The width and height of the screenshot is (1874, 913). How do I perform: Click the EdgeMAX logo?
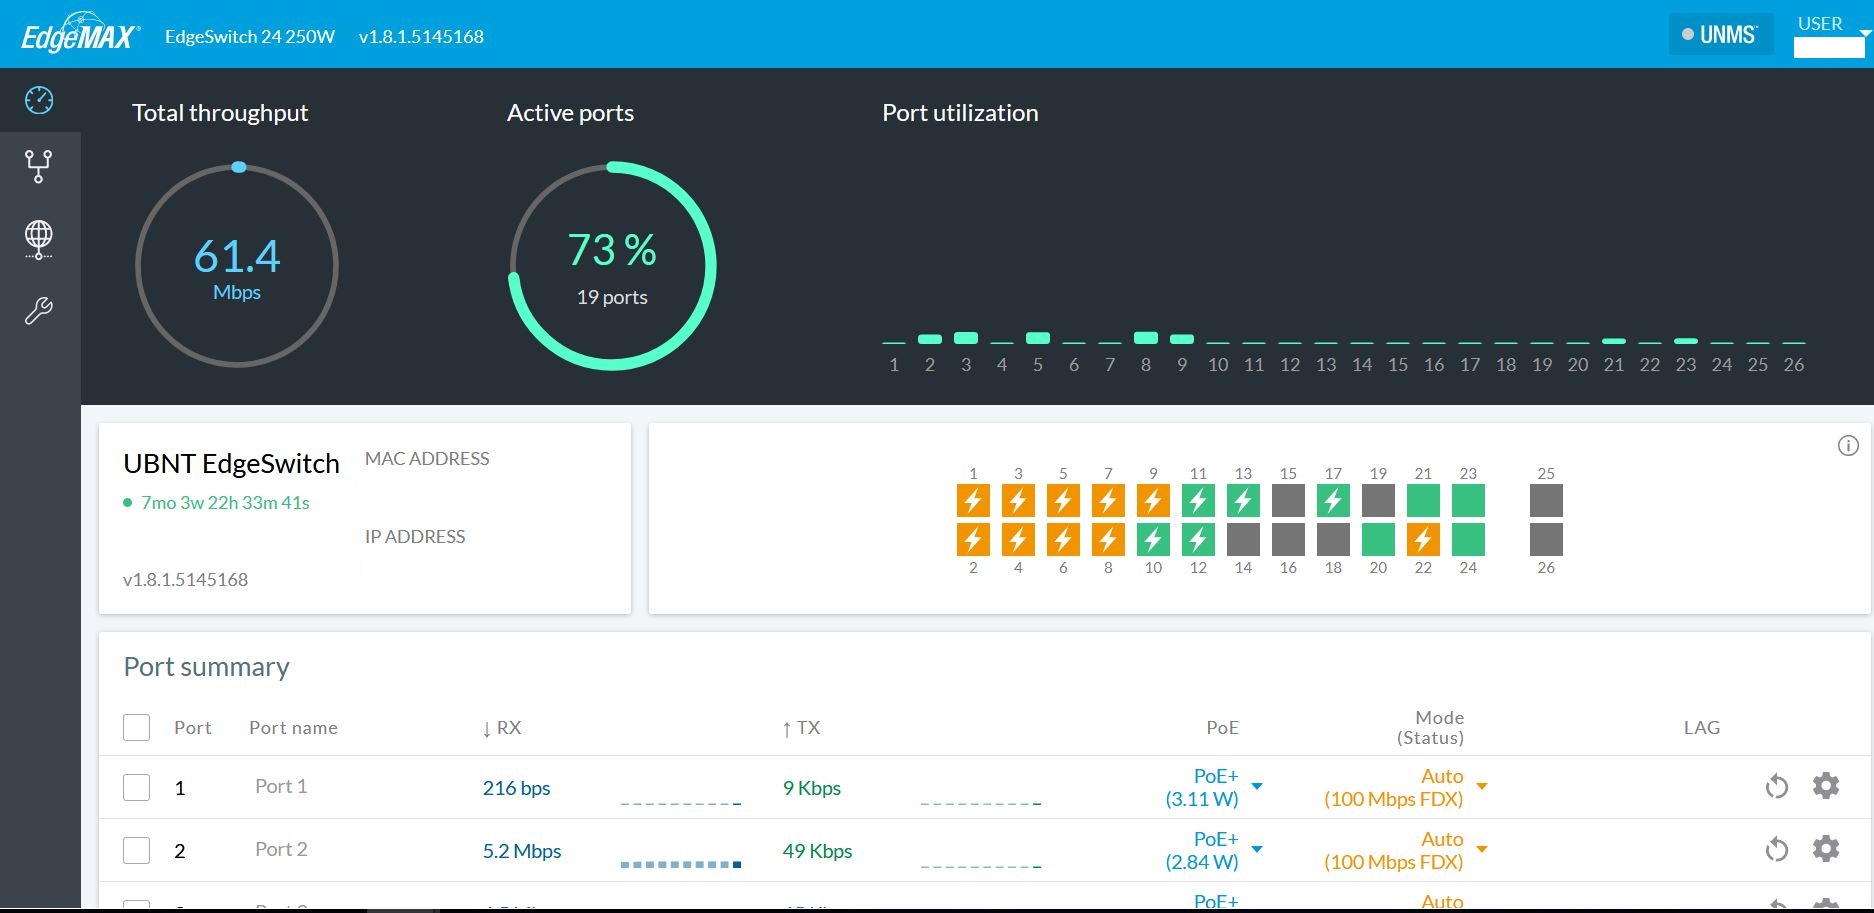point(80,35)
